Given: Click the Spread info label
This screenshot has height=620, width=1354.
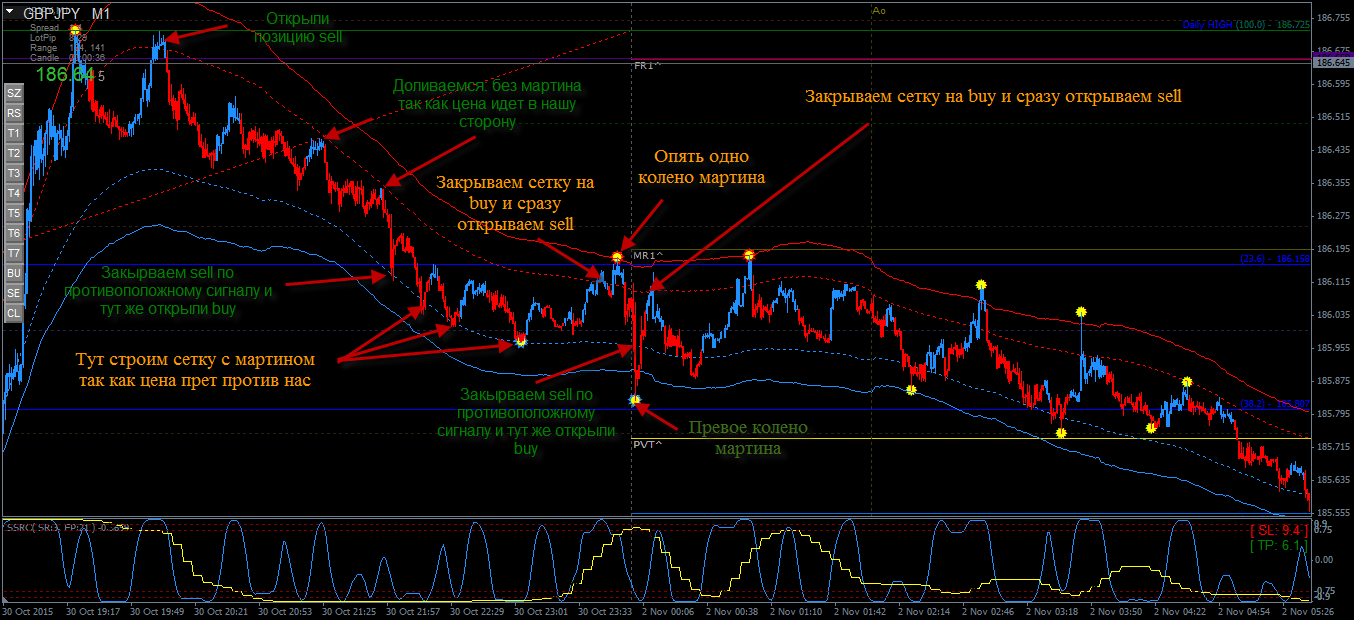Looking at the screenshot, I should [44, 28].
